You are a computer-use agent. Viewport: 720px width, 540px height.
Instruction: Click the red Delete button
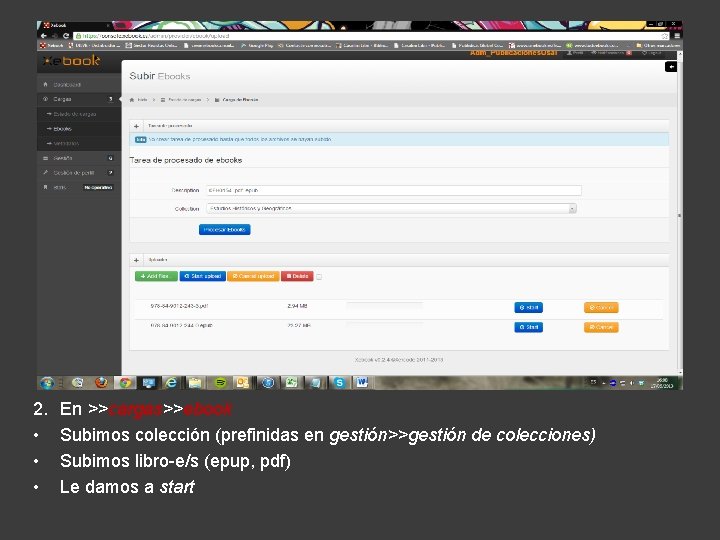tap(298, 276)
